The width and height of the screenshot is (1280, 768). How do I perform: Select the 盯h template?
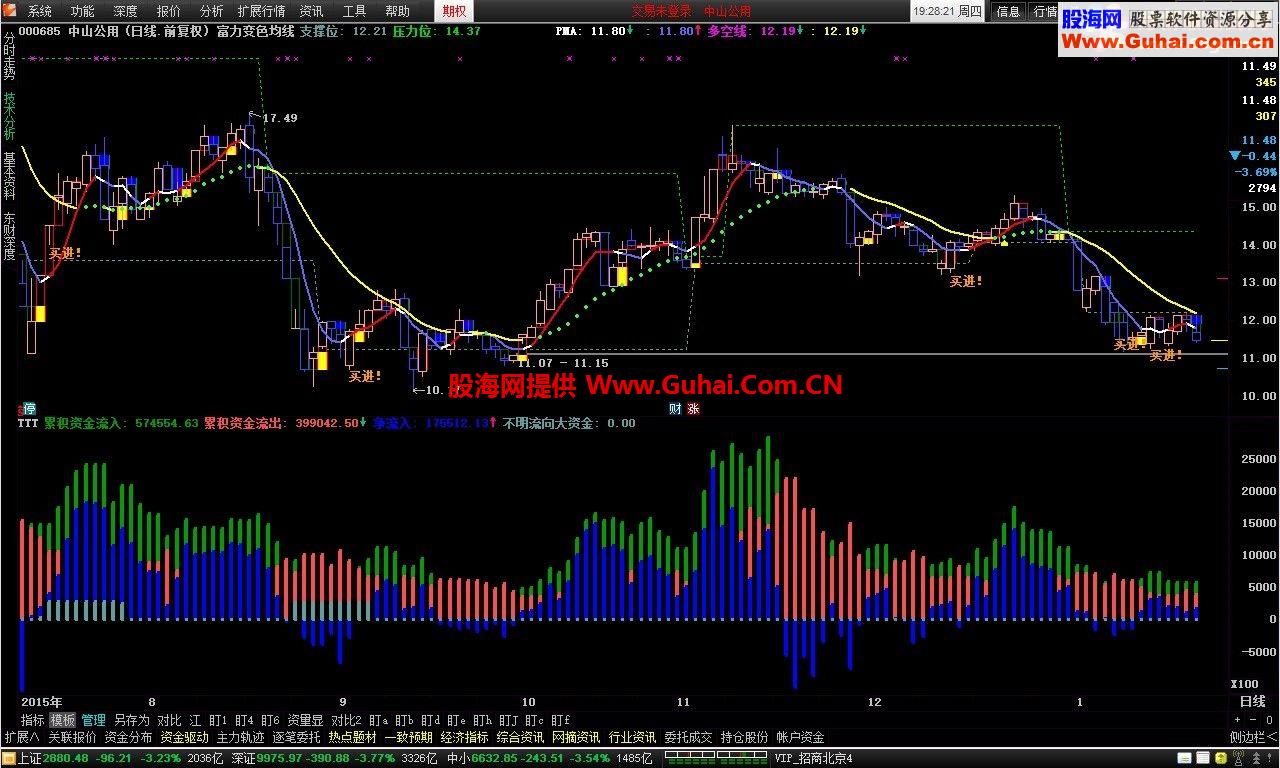point(483,720)
